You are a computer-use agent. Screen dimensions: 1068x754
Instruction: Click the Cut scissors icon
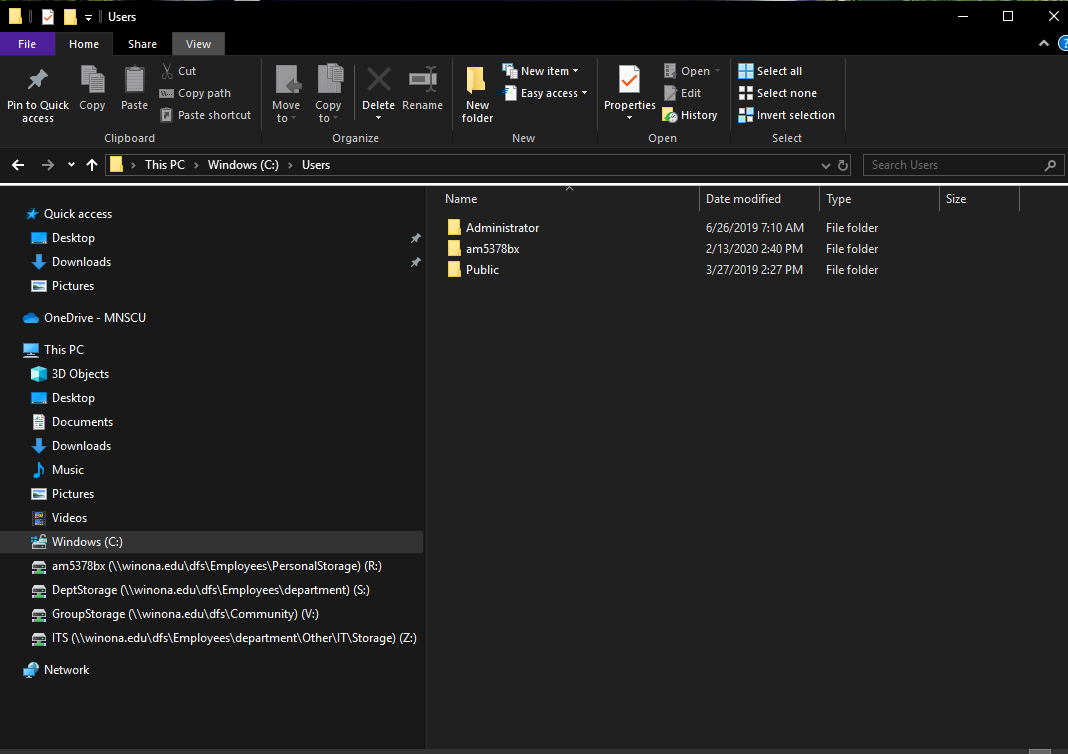tap(168, 71)
